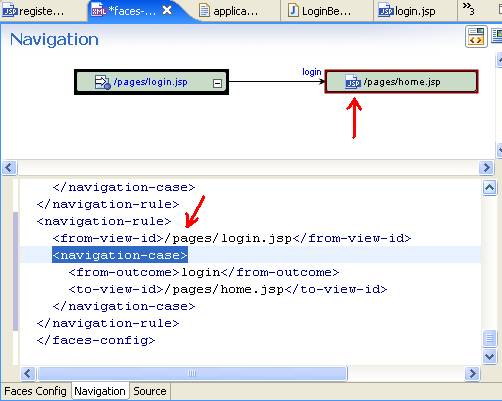Click the XML file icon on faces-config tab

(99, 11)
